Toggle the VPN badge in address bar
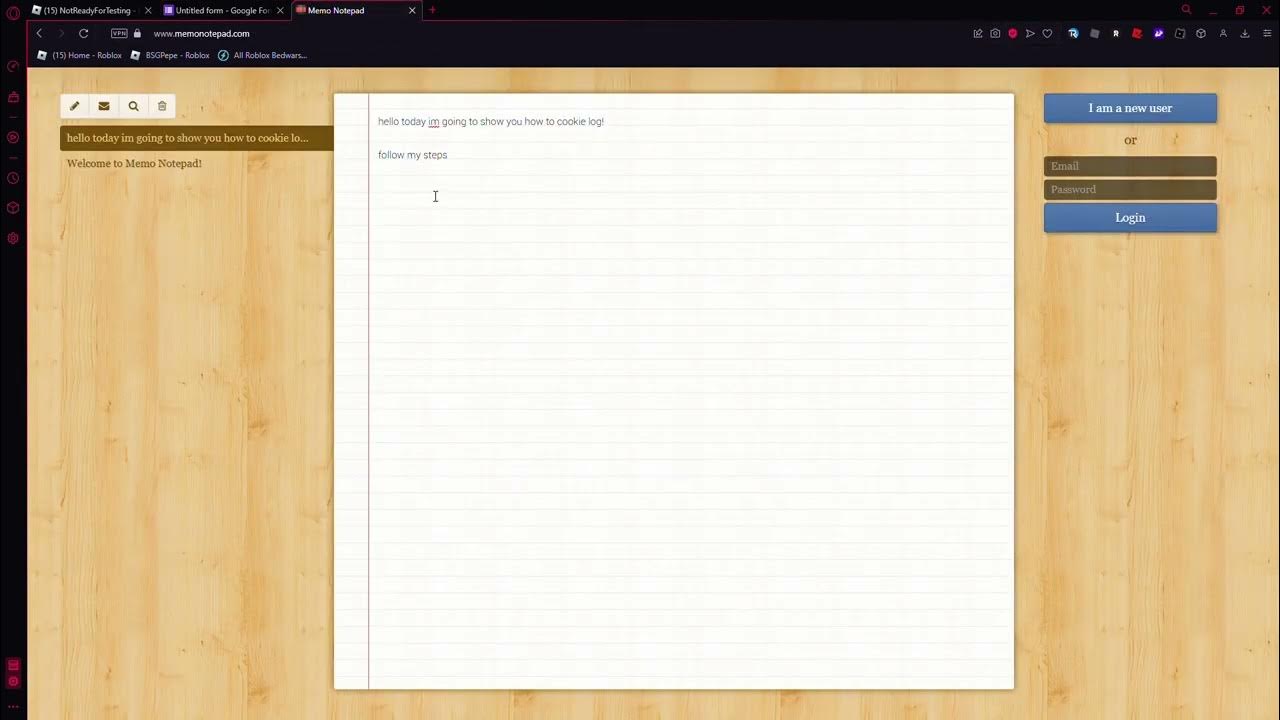The width and height of the screenshot is (1280, 720). coord(119,33)
